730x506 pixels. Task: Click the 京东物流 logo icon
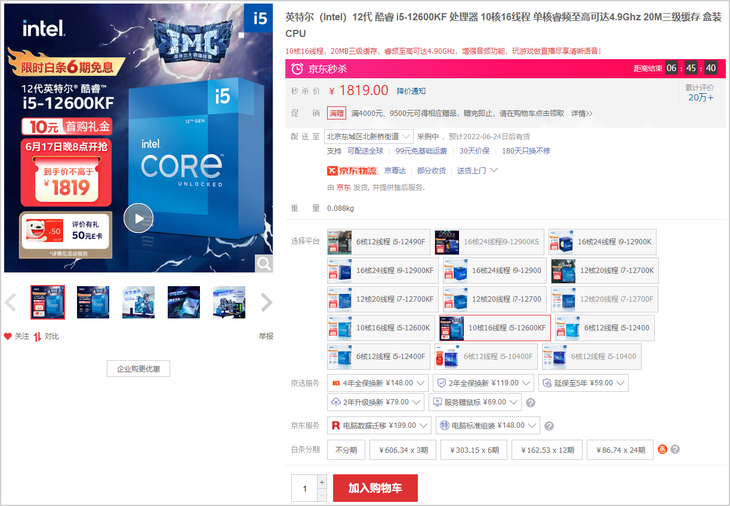tap(352, 171)
